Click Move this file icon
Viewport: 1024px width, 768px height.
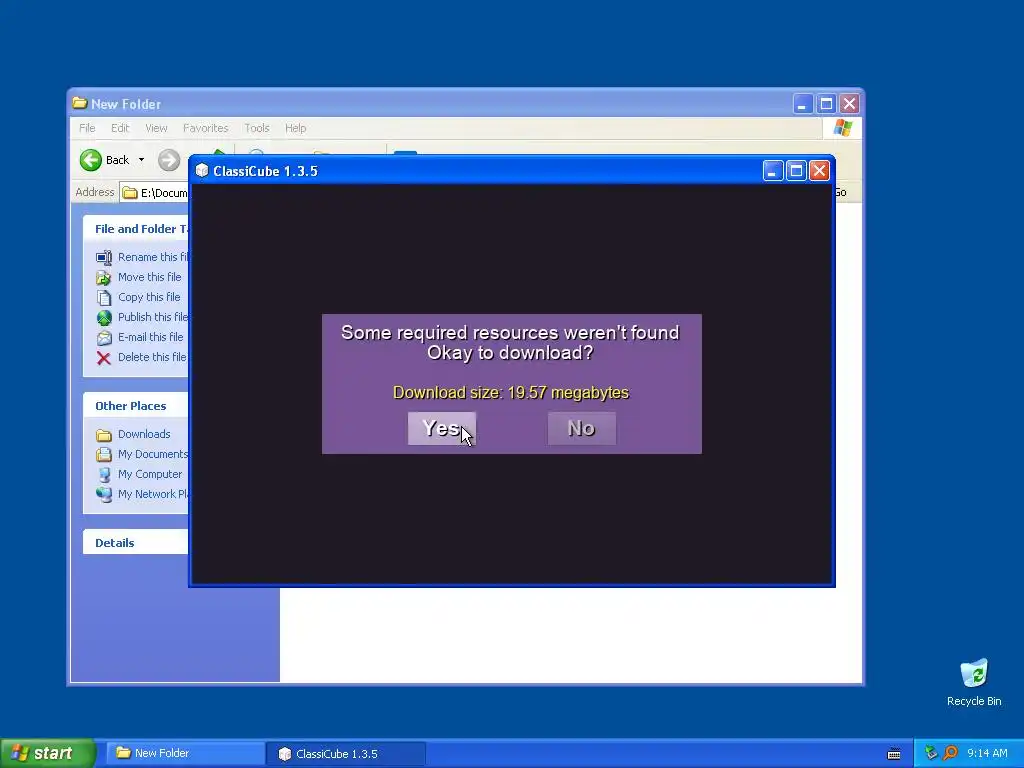click(104, 278)
